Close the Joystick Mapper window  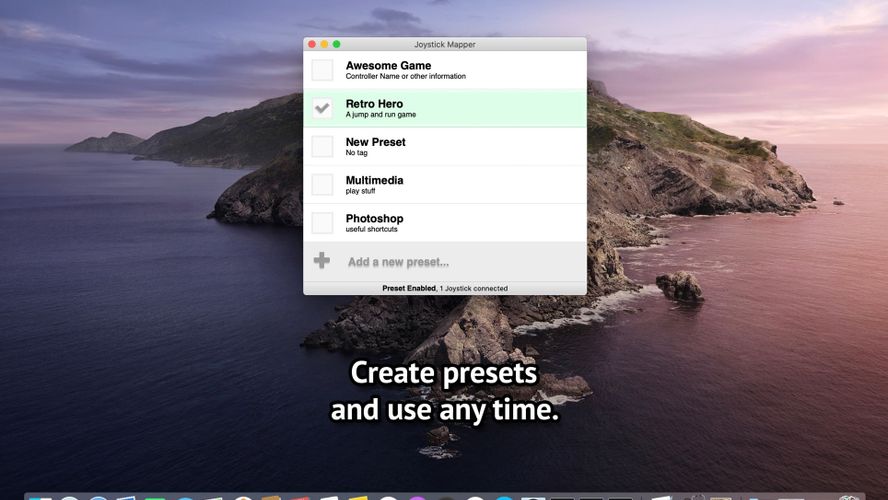pyautogui.click(x=312, y=44)
